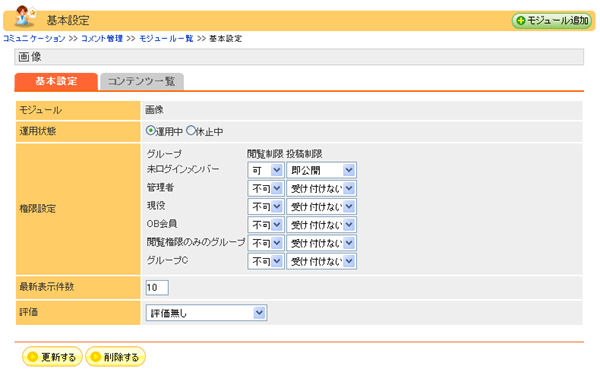Screen dimensions: 600x375
Task: Go to コメント管理 breadcrumb link
Action: click(102, 39)
